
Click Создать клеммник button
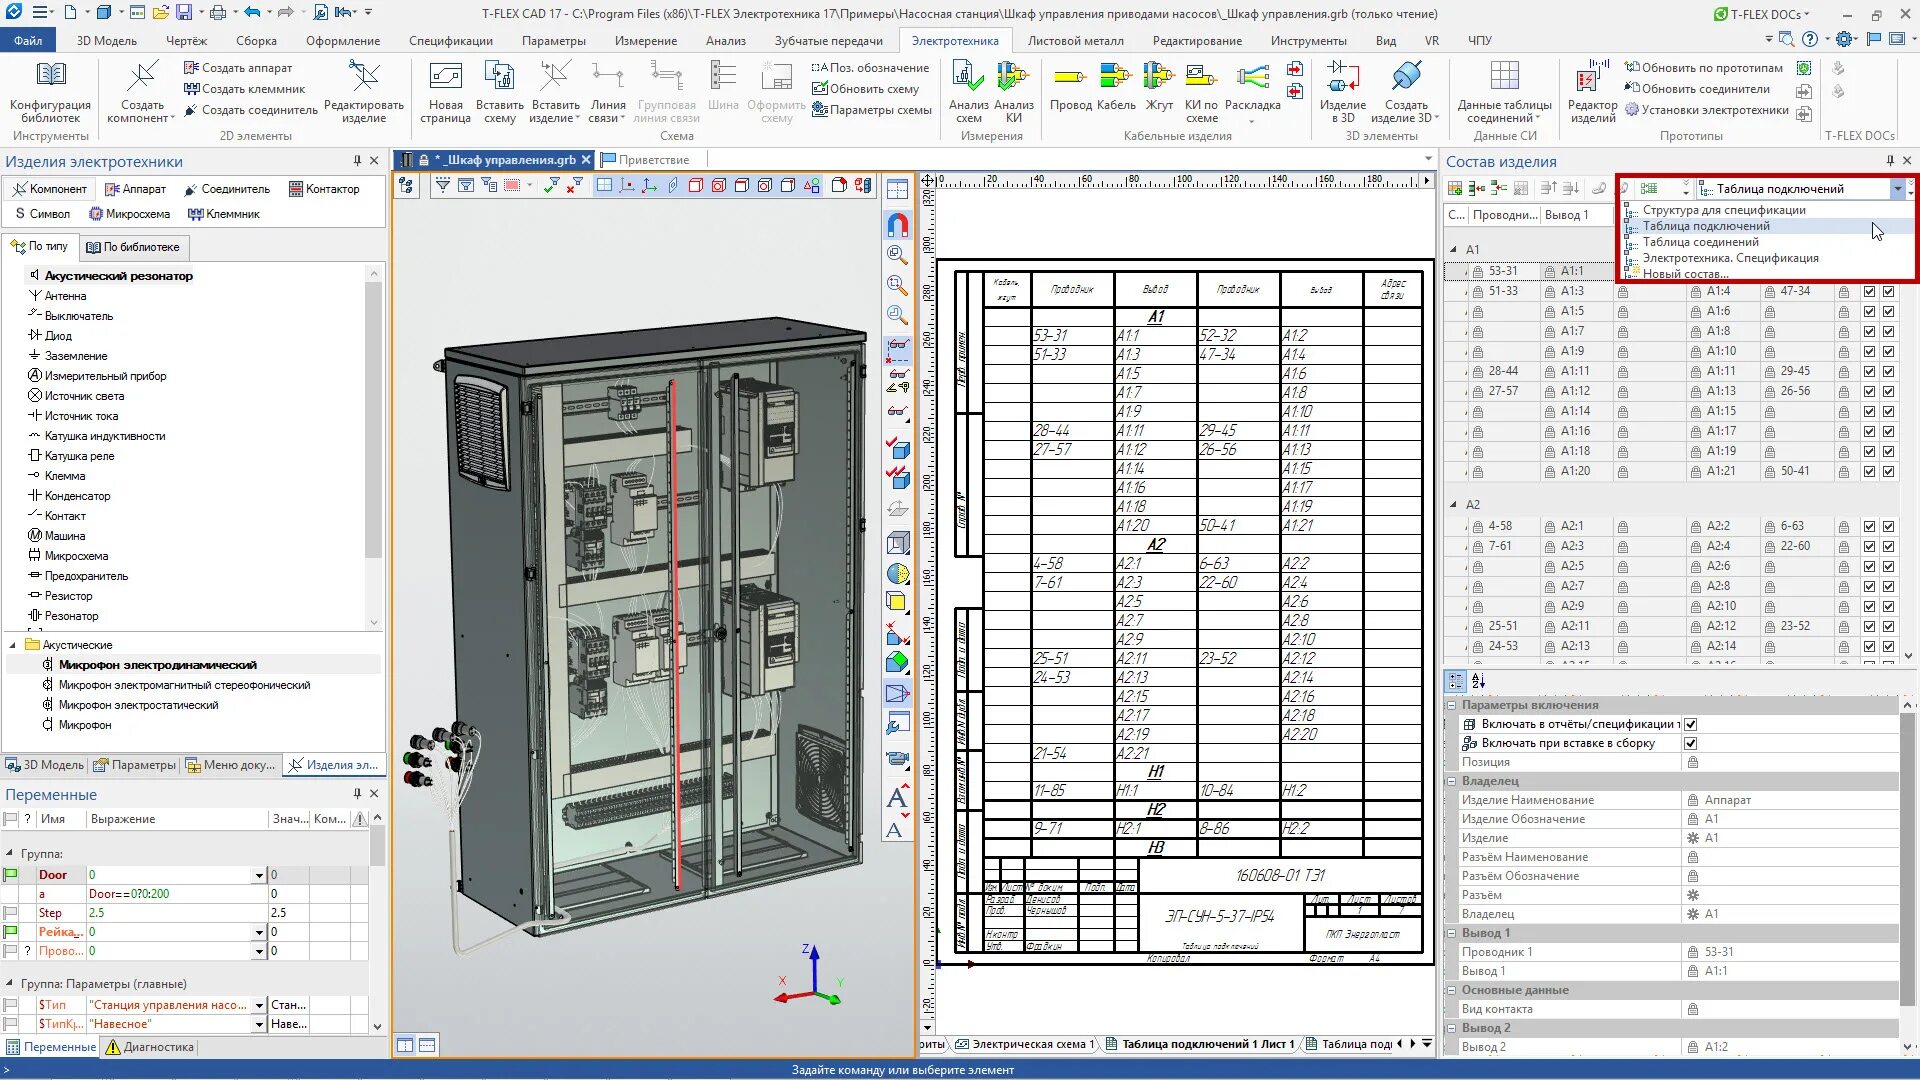[x=245, y=89]
